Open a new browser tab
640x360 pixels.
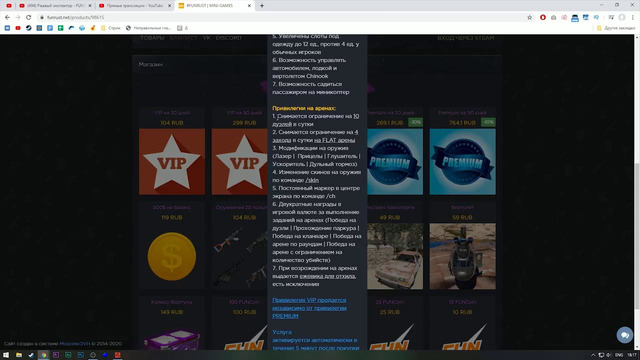point(262,6)
